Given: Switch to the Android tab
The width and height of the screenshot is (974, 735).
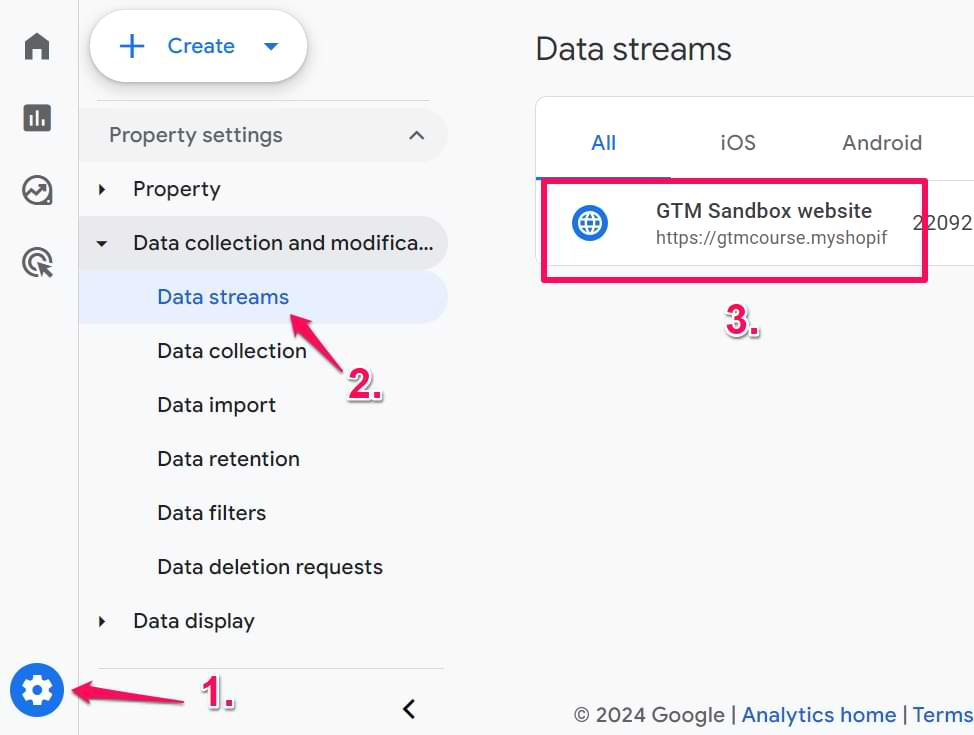Looking at the screenshot, I should click(x=881, y=142).
